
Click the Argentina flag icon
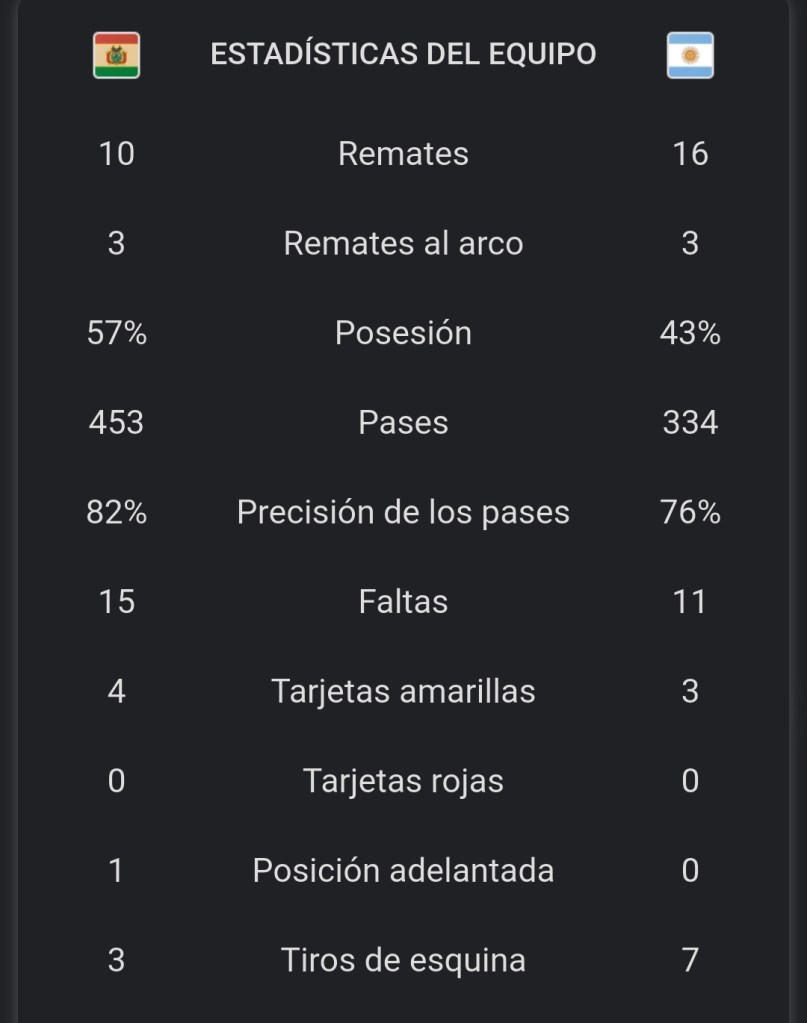(x=690, y=55)
